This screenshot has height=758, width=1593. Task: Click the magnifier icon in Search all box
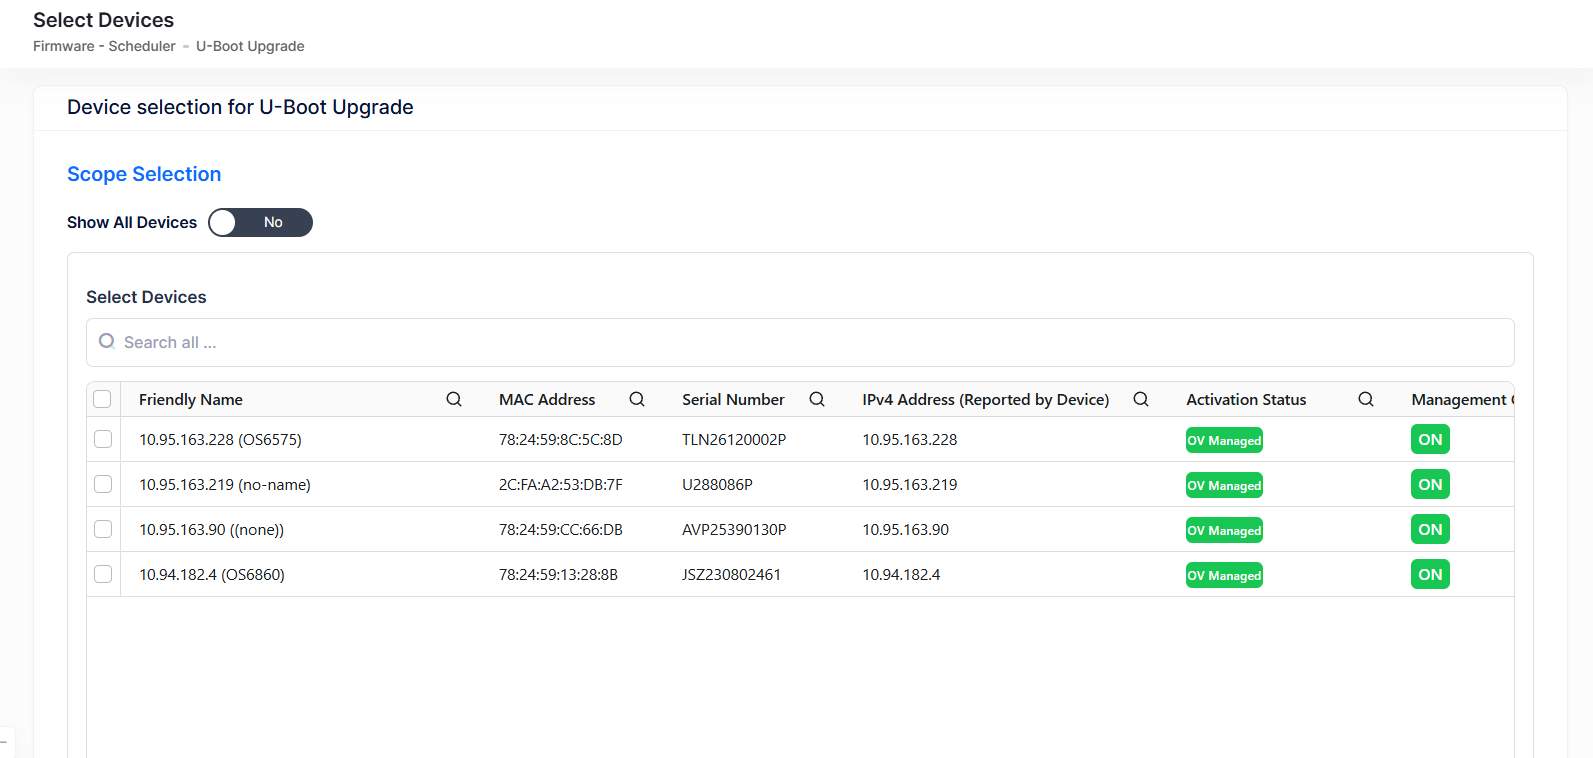[107, 342]
